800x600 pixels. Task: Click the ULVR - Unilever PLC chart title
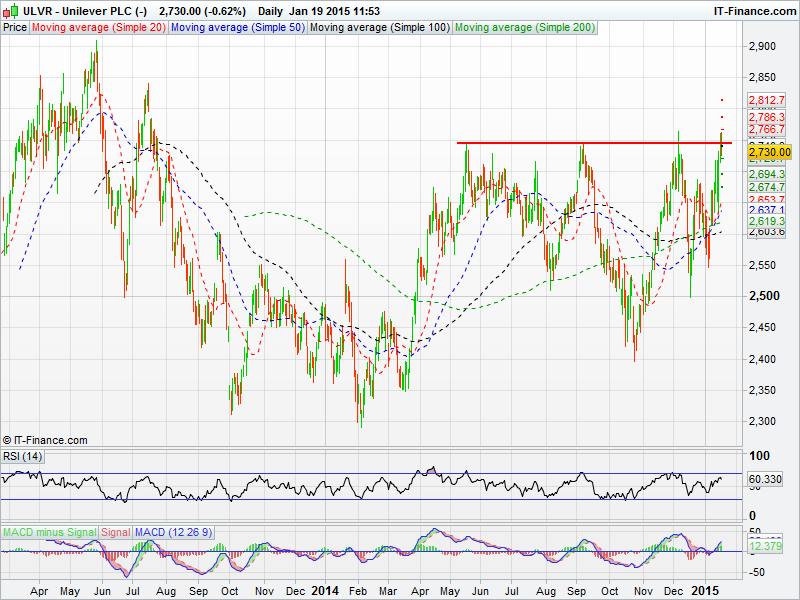pyautogui.click(x=75, y=10)
